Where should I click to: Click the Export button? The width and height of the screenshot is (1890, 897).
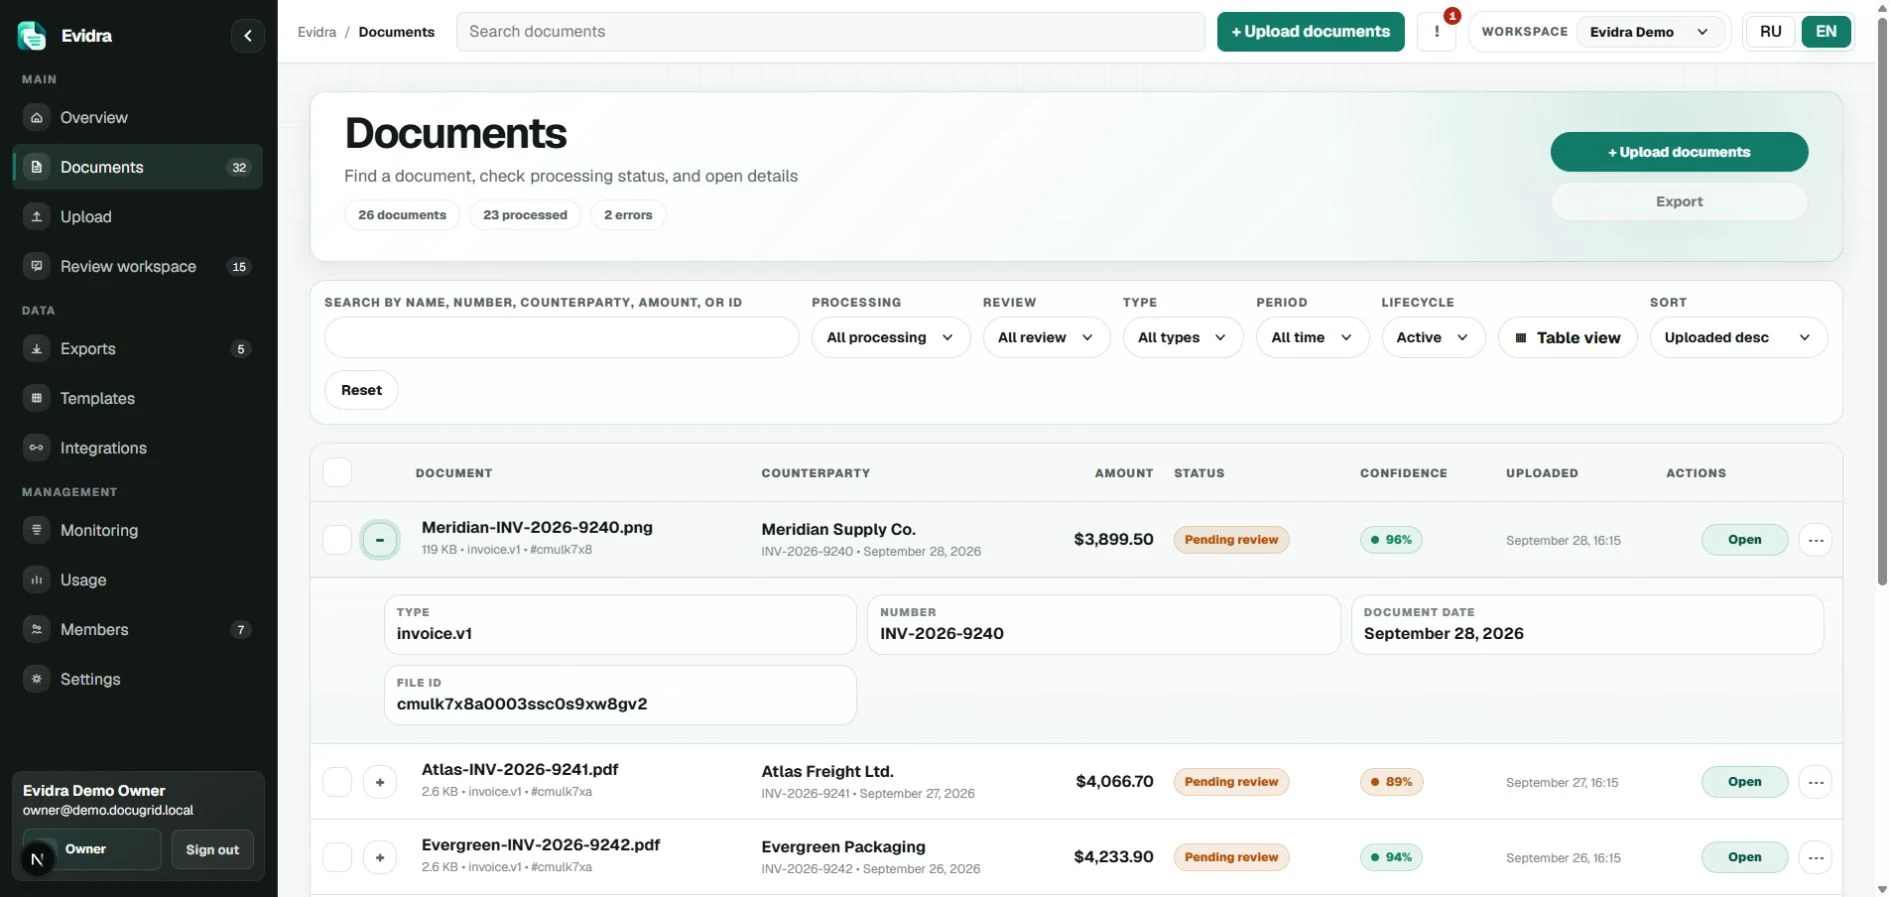point(1679,202)
